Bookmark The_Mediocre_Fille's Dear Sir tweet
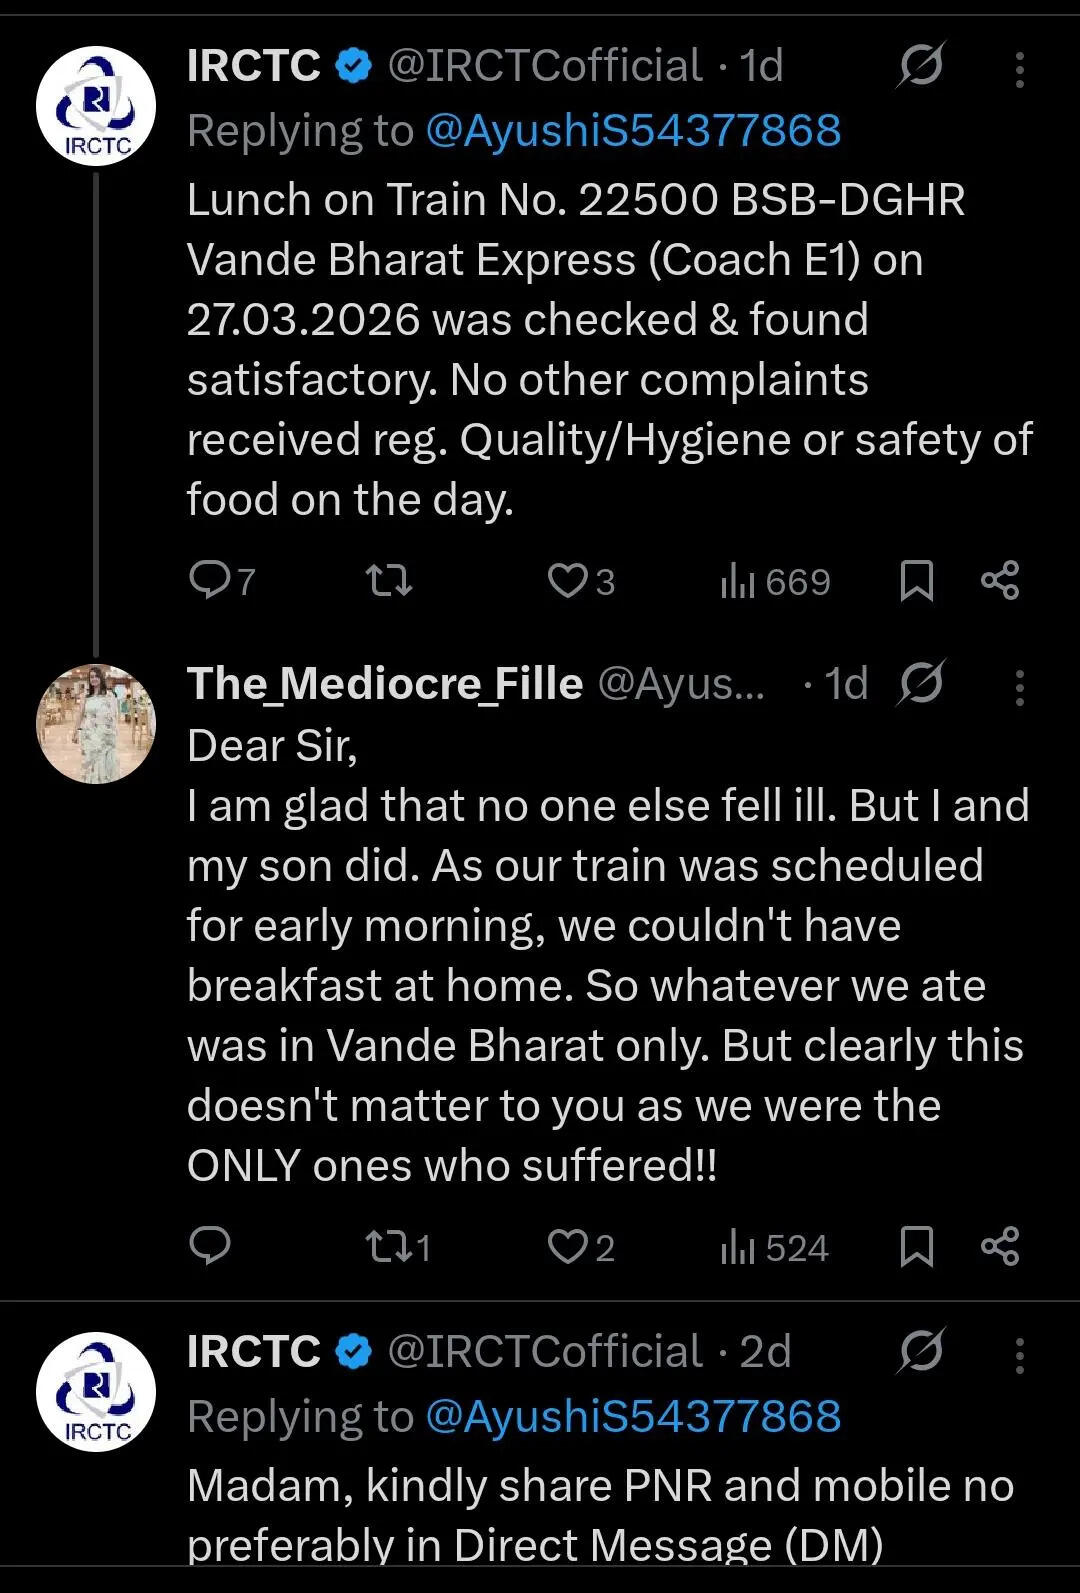This screenshot has height=1593, width=1080. click(x=916, y=1246)
